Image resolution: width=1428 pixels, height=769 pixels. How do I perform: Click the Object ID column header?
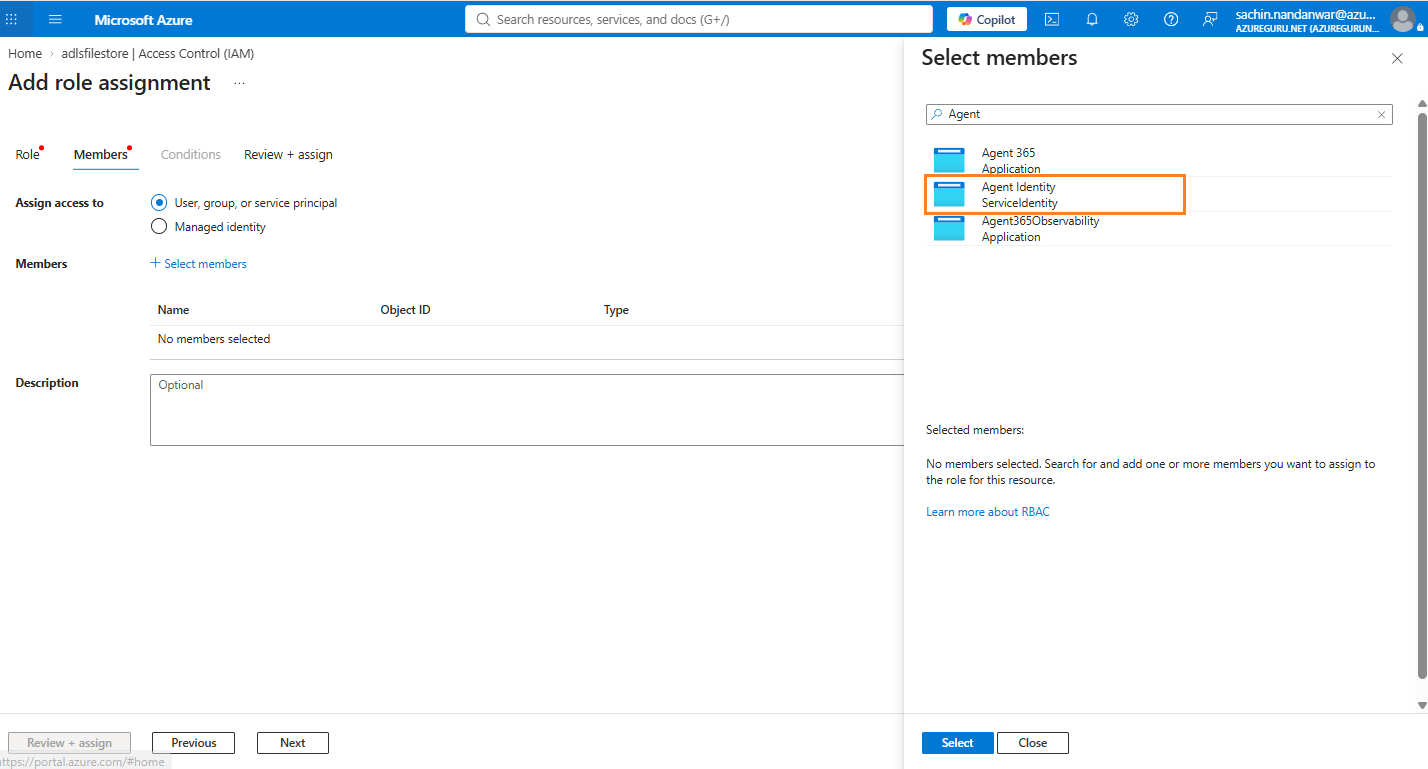coord(406,310)
